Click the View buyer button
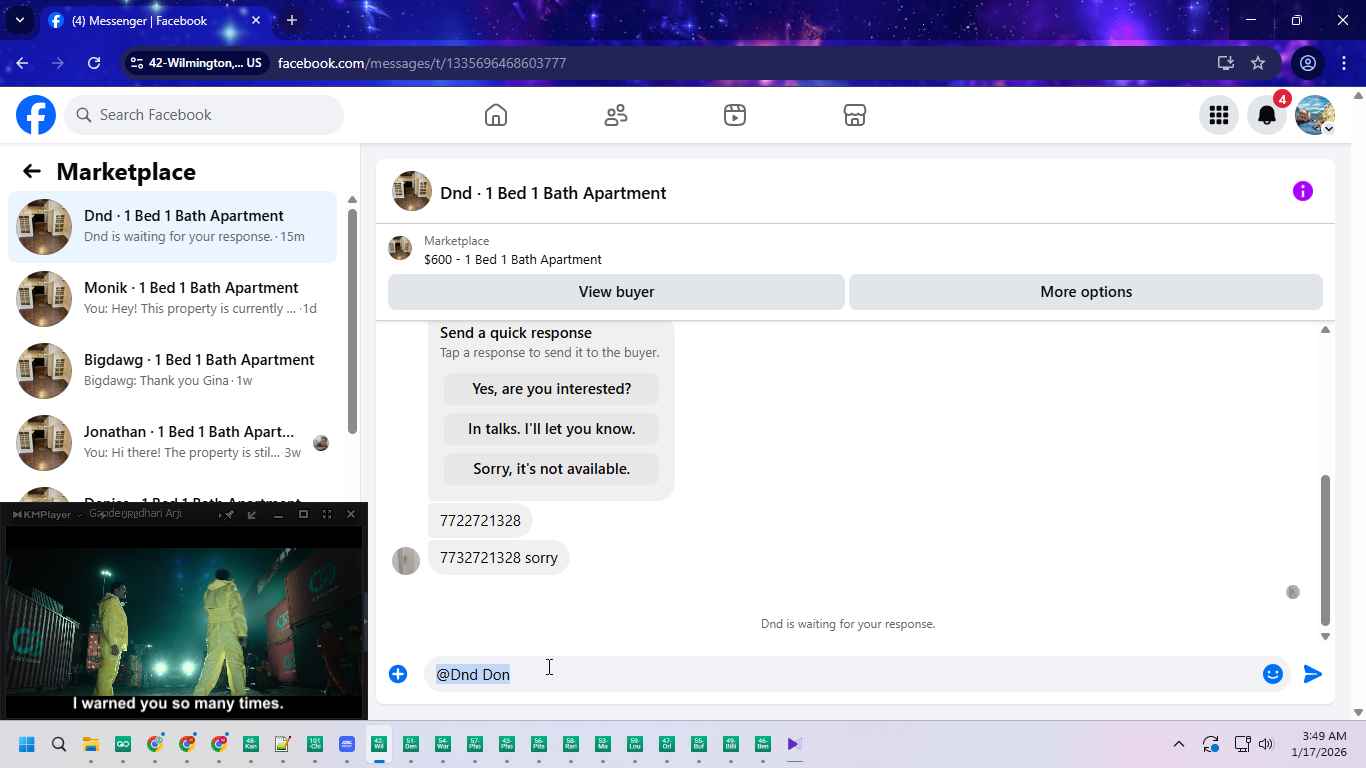This screenshot has width=1366, height=768. (x=616, y=292)
